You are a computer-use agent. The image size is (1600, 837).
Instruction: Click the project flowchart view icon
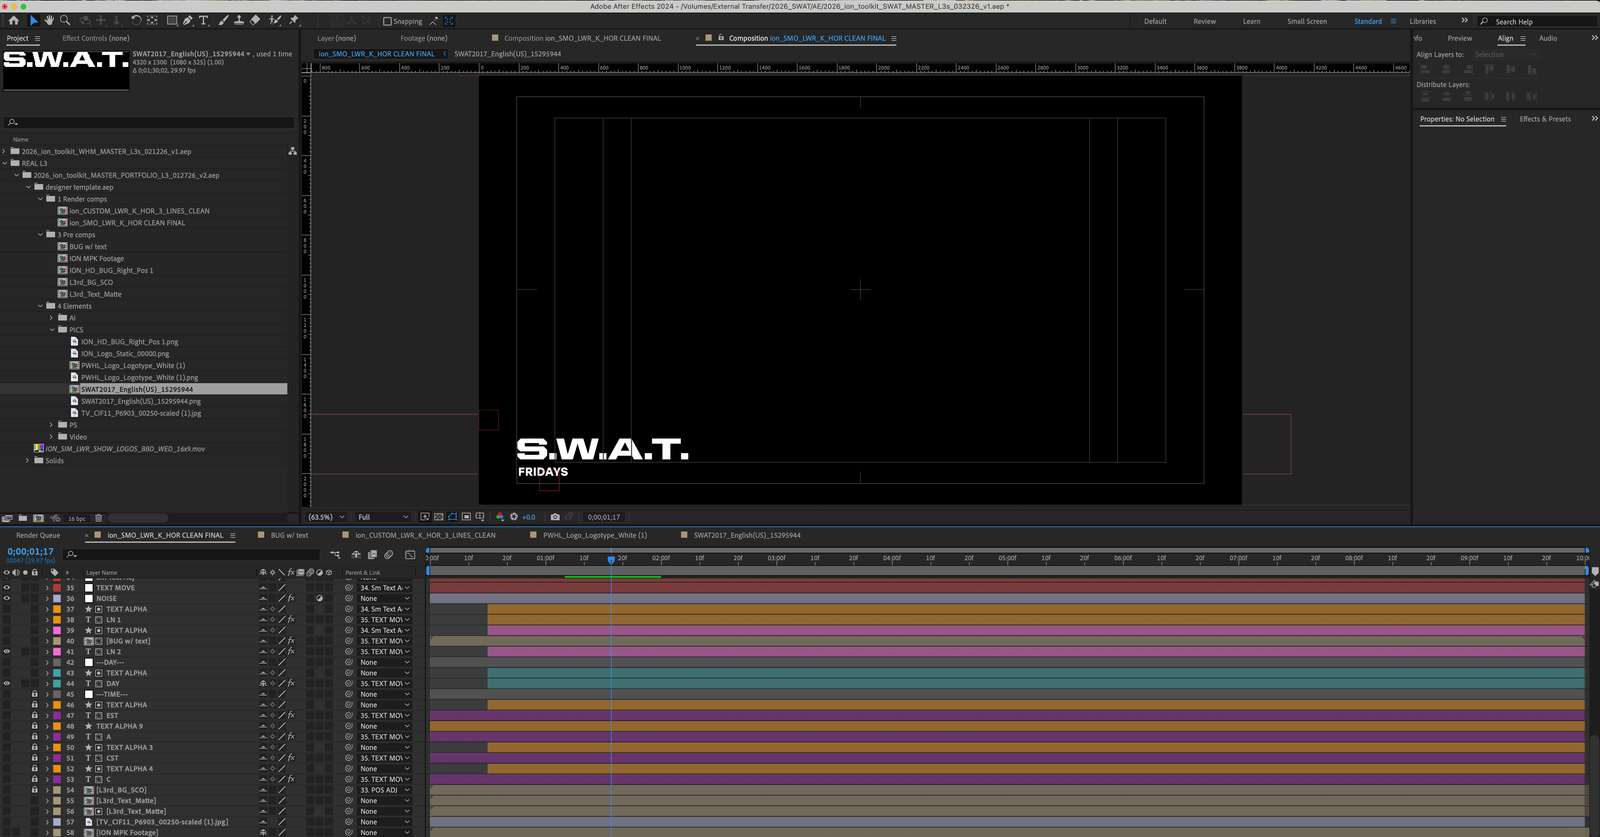coord(292,151)
